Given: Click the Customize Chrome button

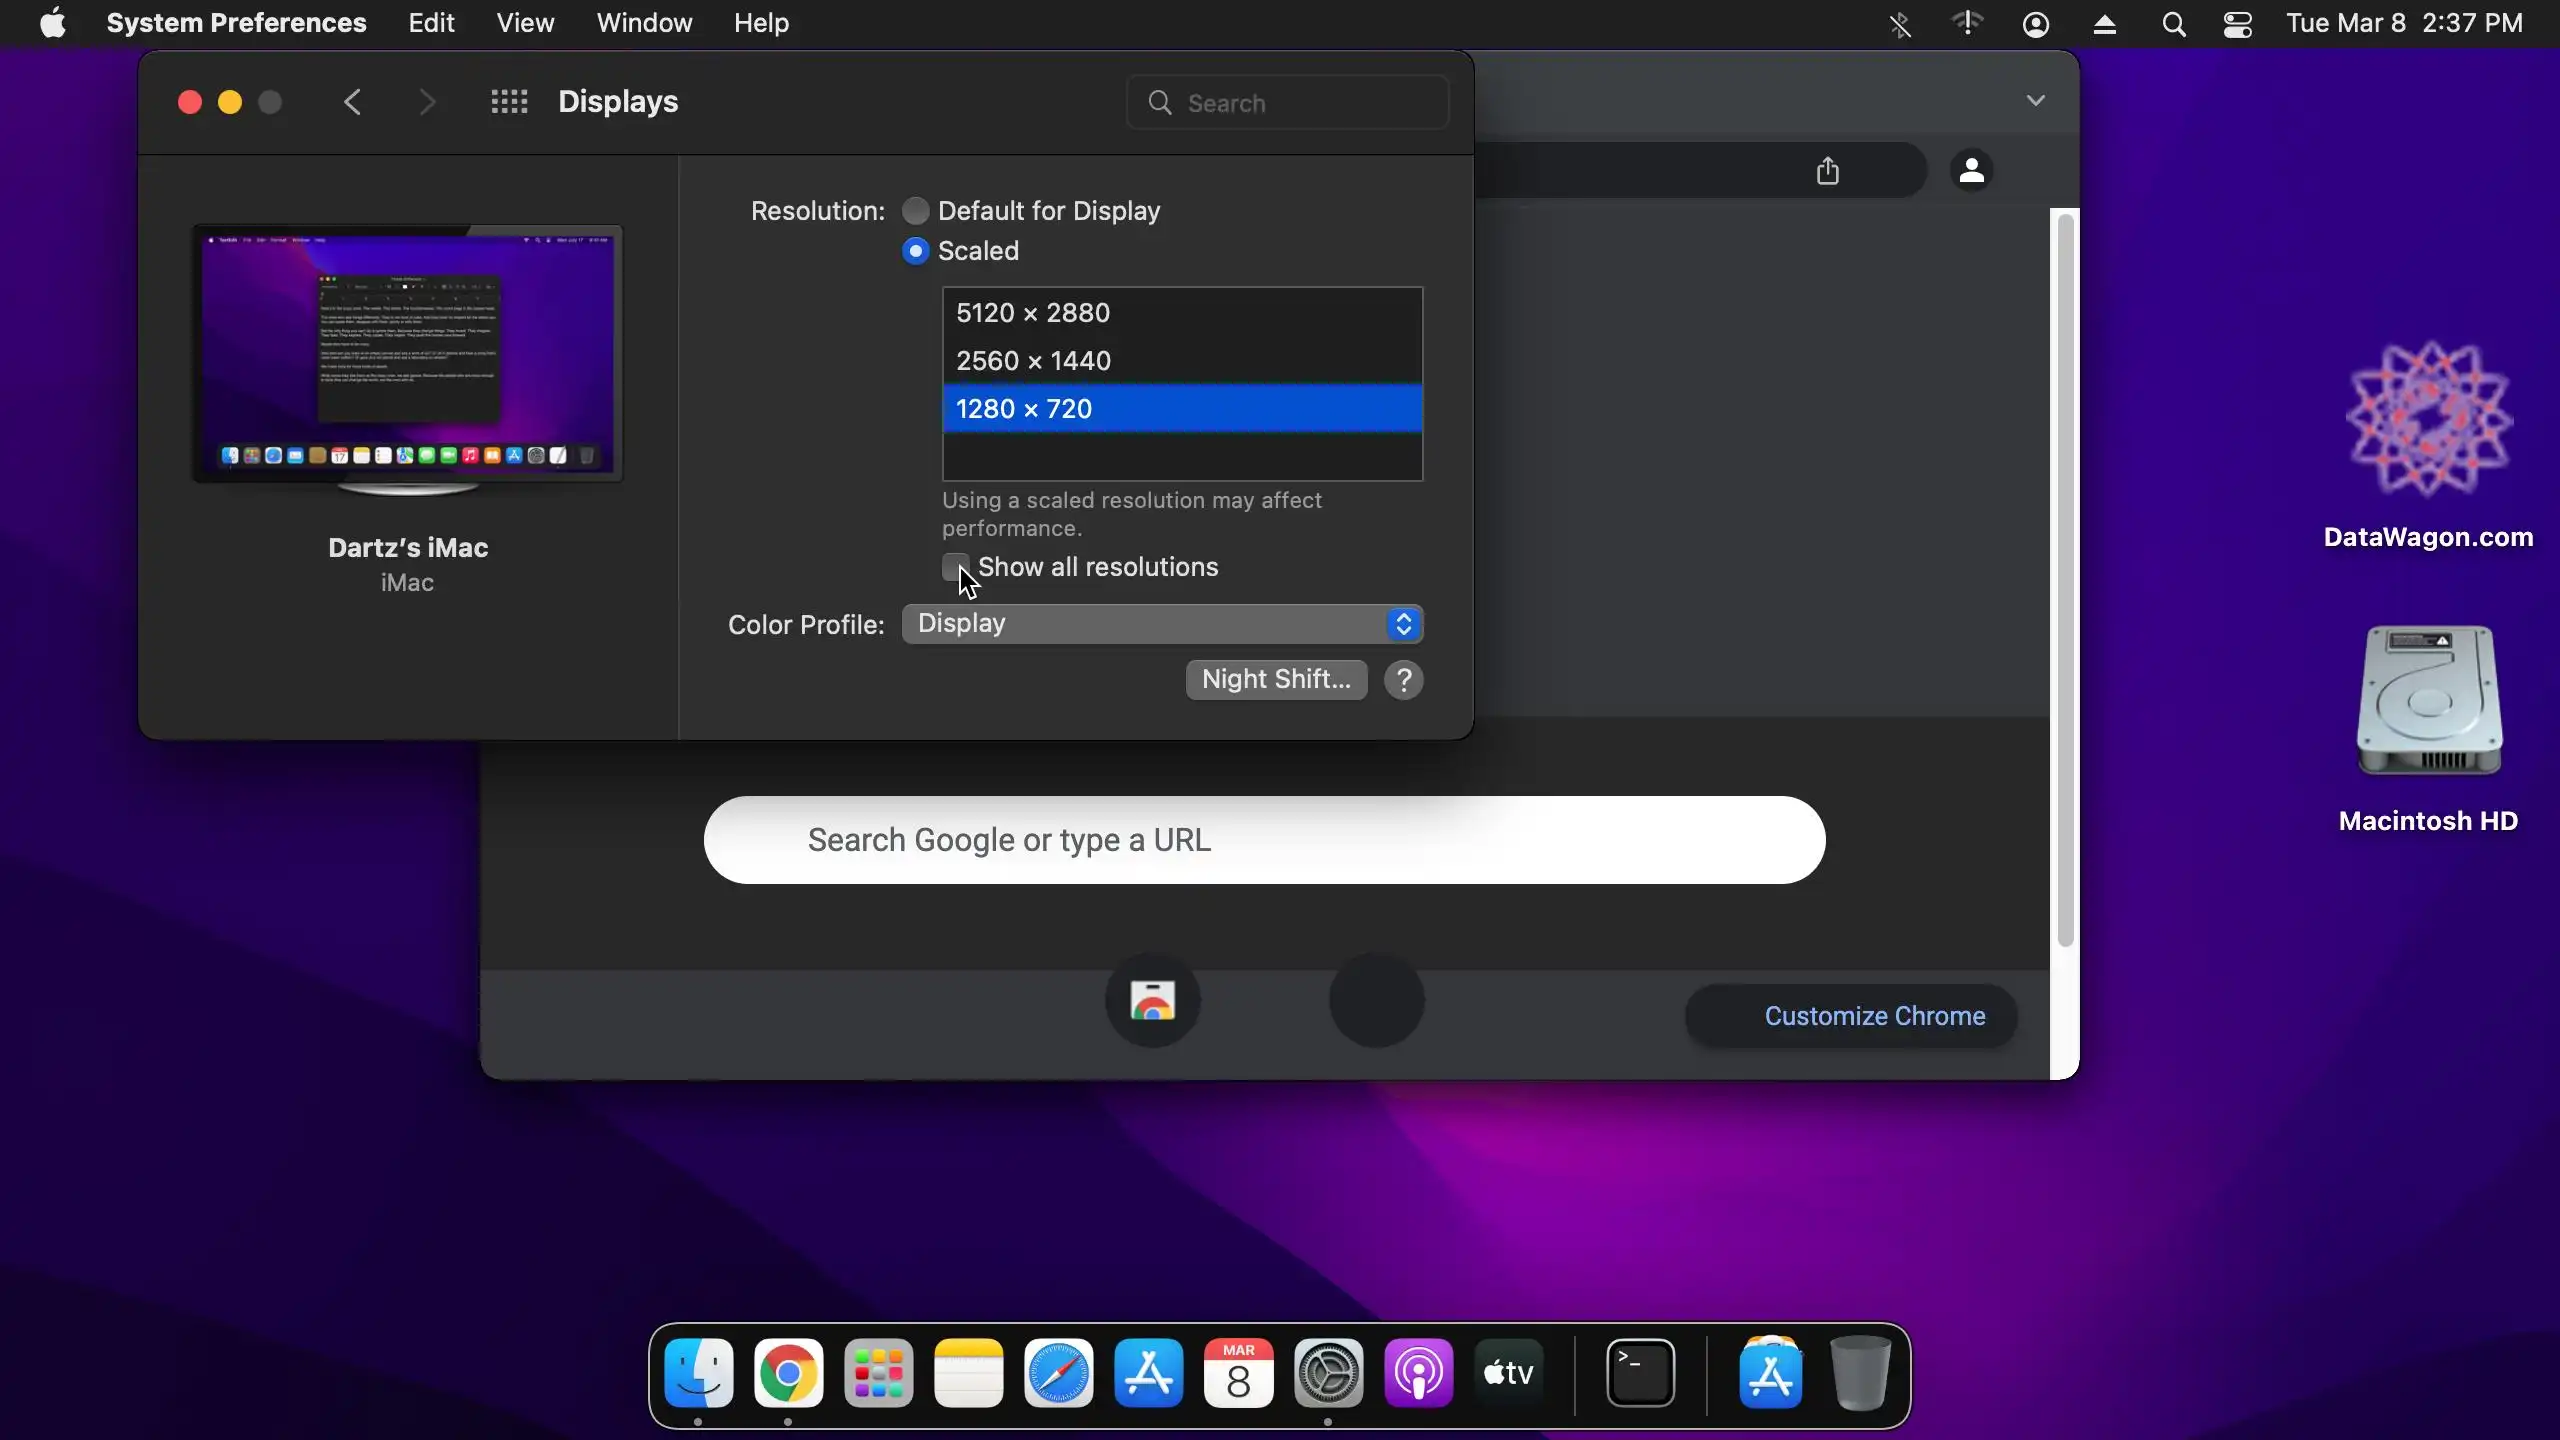Looking at the screenshot, I should (1851, 1016).
